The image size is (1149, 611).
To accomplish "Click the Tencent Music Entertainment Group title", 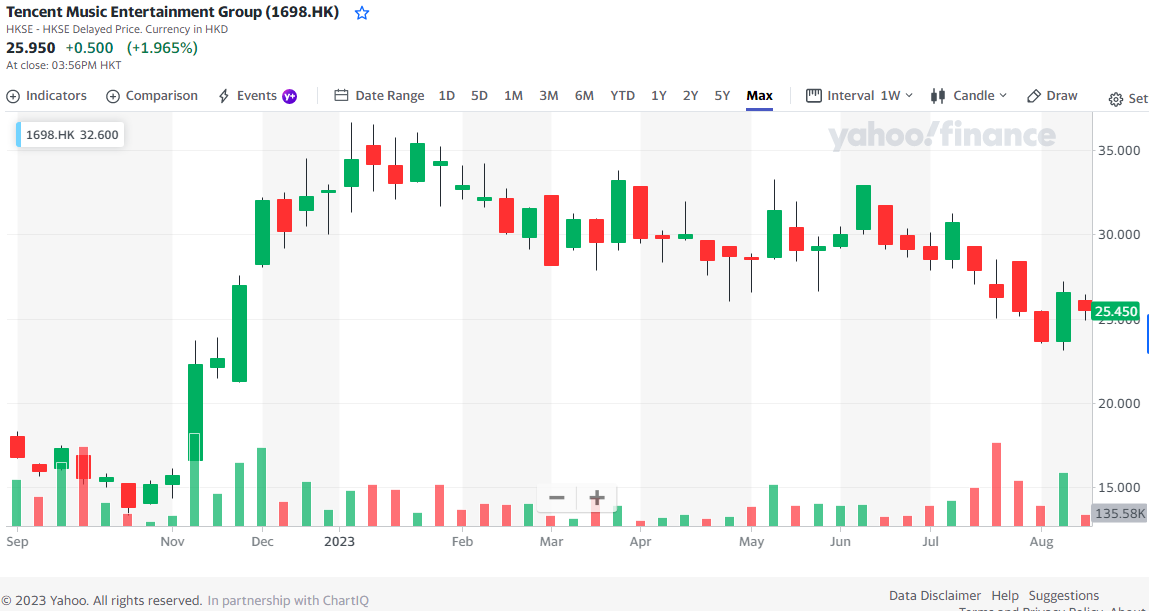I will click(x=172, y=12).
